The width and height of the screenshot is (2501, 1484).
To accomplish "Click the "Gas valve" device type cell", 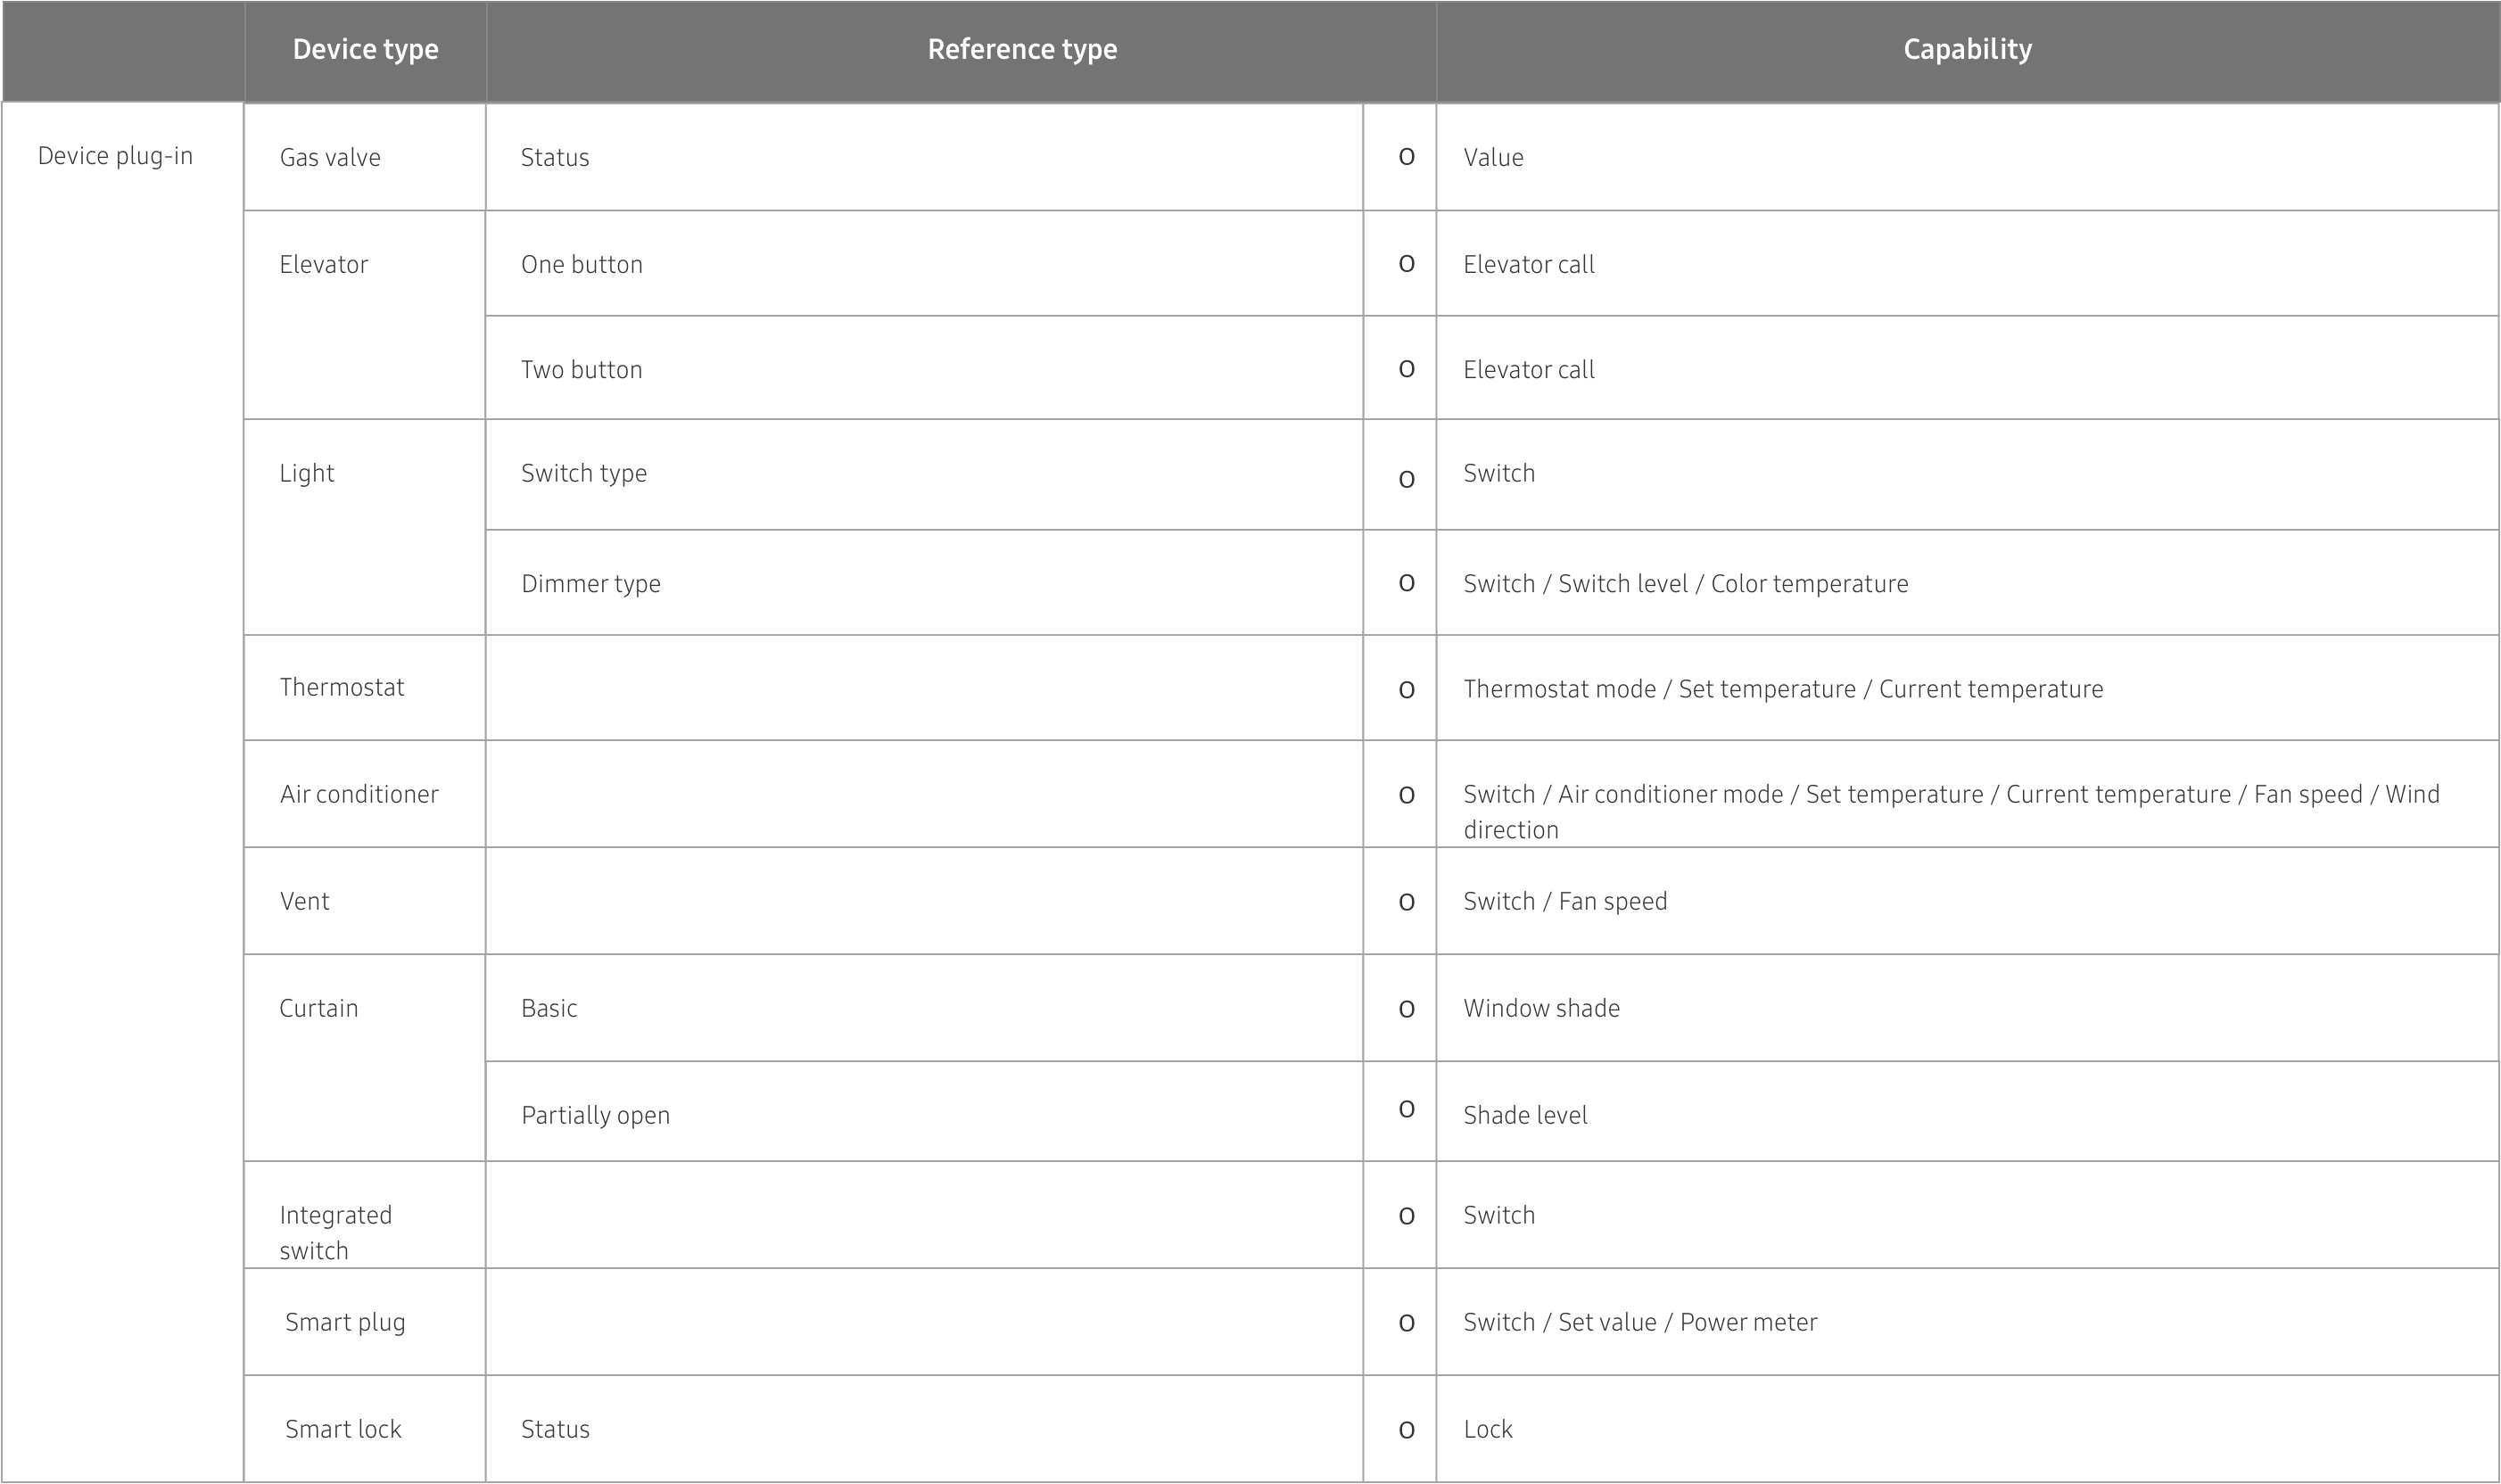I will (x=330, y=158).
